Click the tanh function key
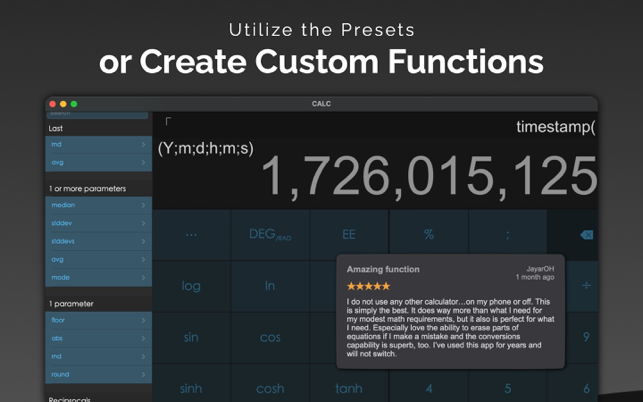Image resolution: width=643 pixels, height=402 pixels. coord(349,388)
